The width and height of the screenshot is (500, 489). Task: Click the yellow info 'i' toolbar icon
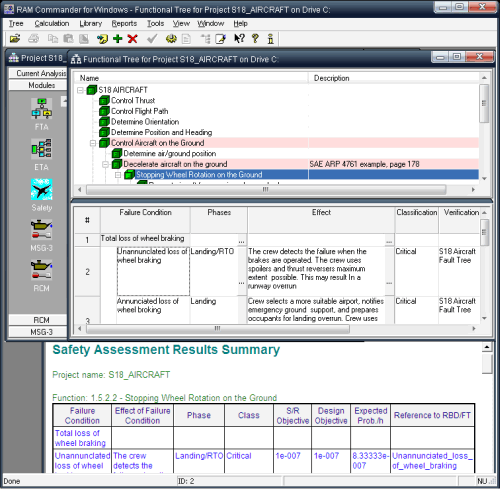(271, 39)
